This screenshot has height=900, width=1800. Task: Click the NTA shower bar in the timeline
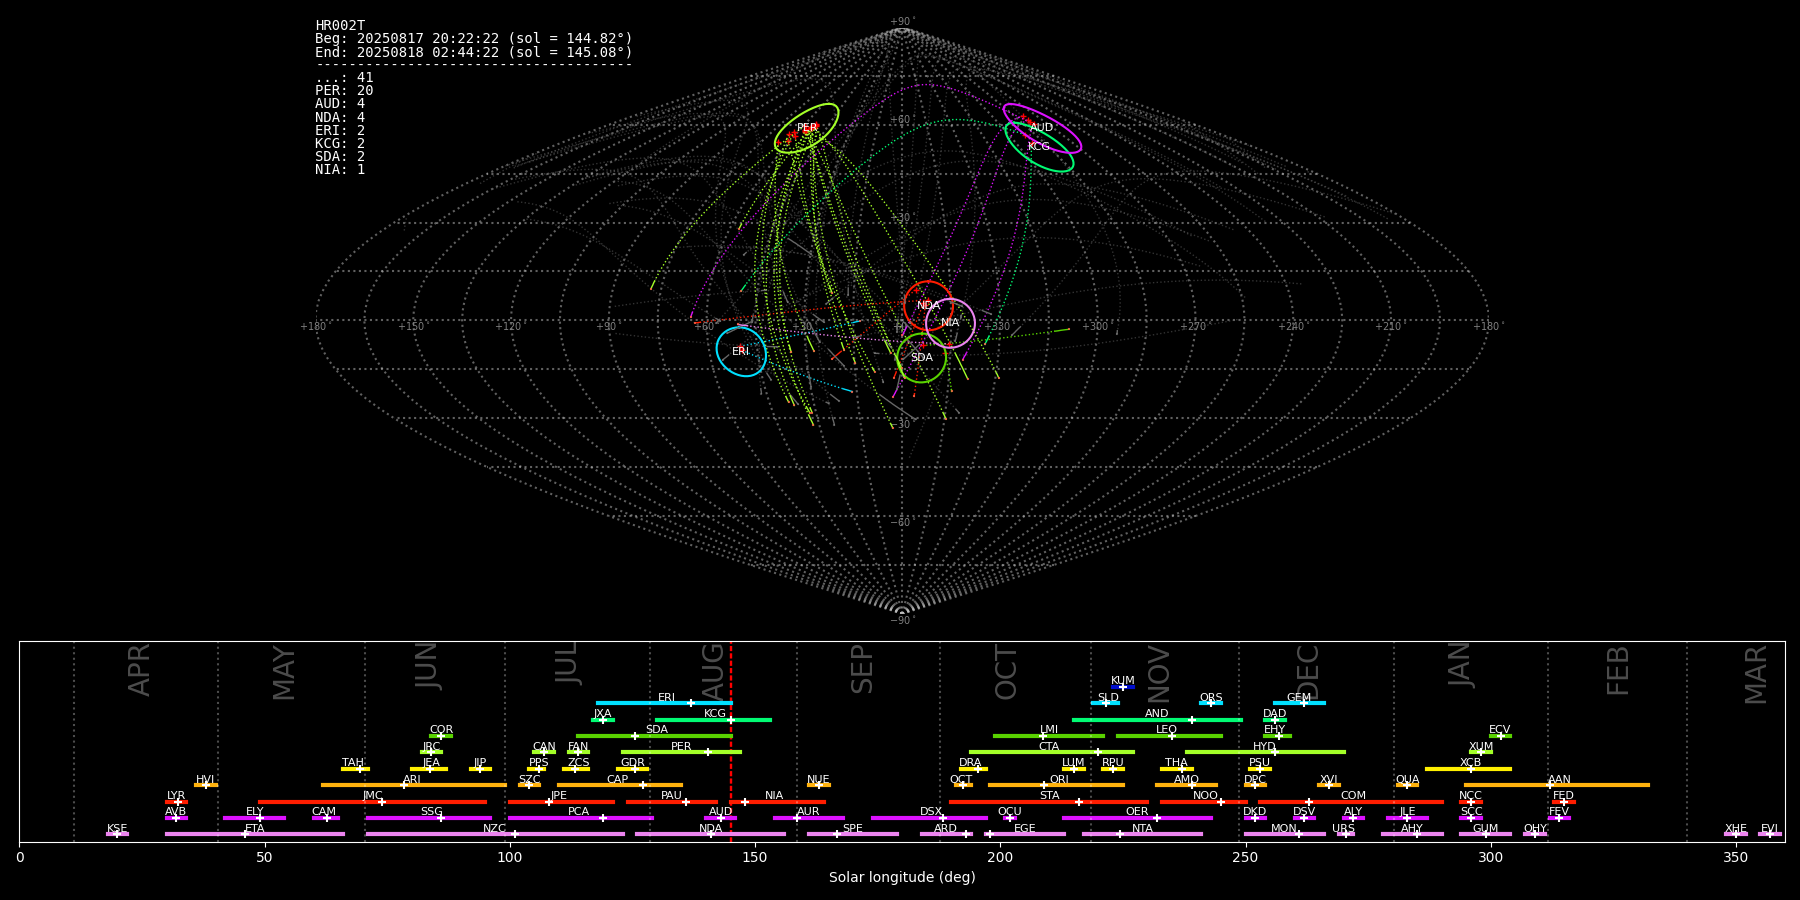[x=1142, y=834]
